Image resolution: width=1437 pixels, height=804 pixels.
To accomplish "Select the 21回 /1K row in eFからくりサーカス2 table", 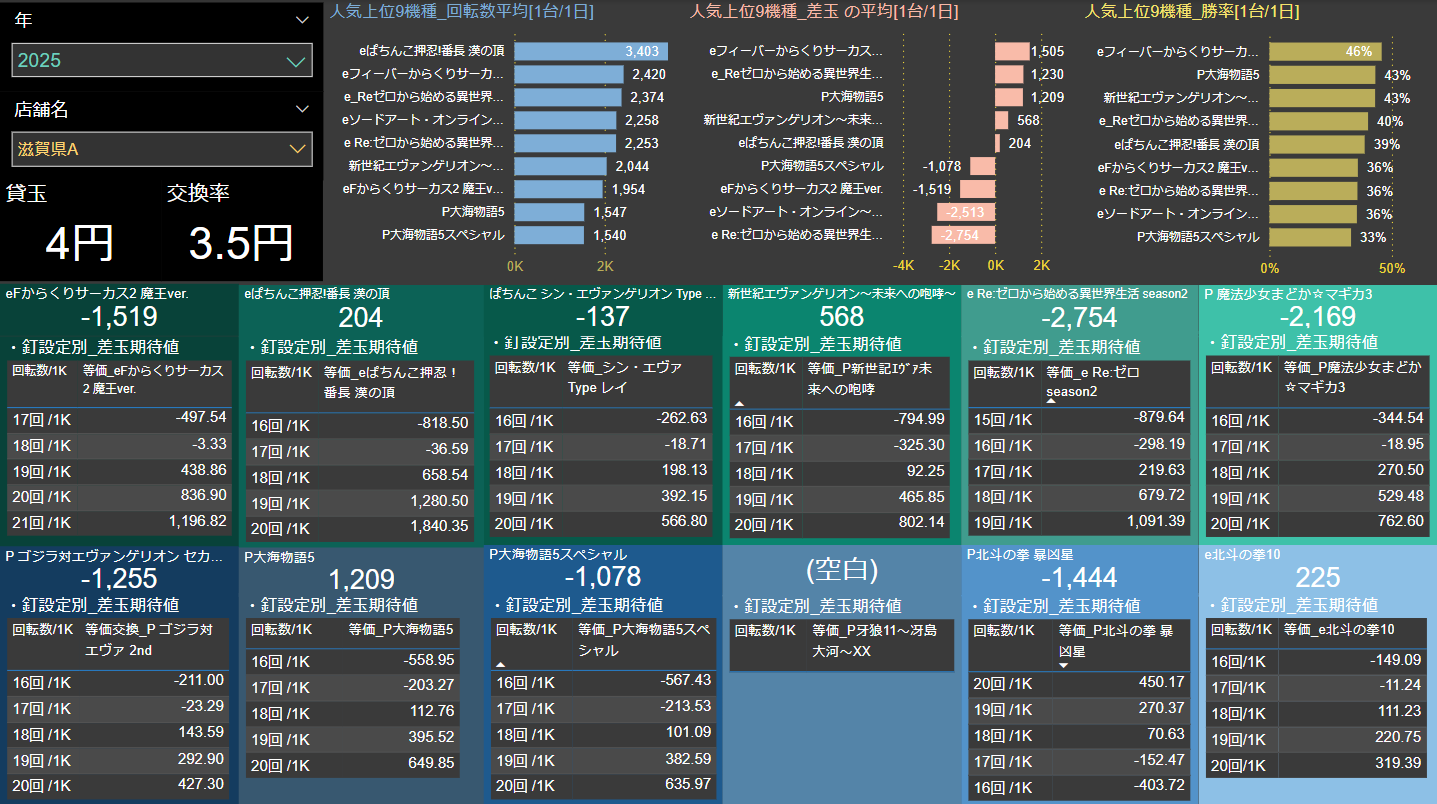I will 42,521.
